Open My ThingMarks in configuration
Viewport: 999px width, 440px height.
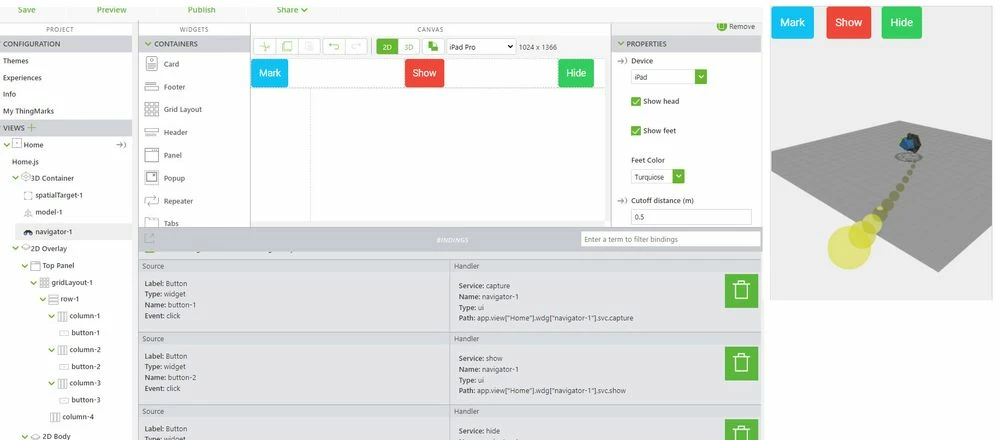pyautogui.click(x=29, y=111)
